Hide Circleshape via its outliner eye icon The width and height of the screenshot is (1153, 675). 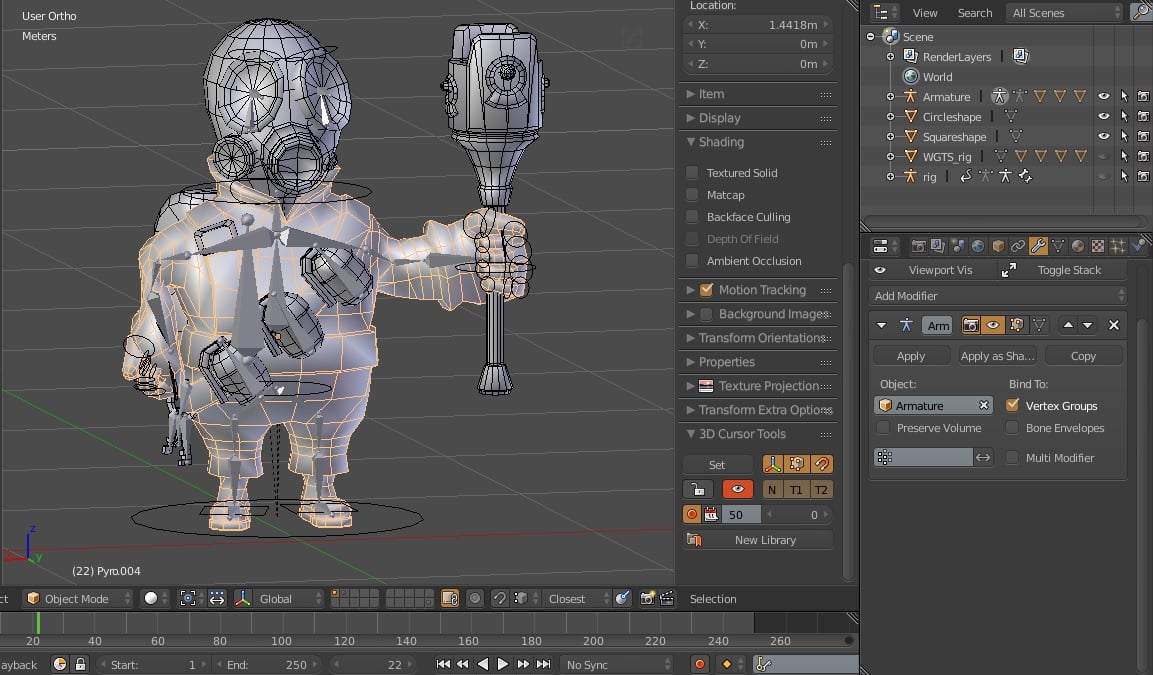(x=1104, y=116)
